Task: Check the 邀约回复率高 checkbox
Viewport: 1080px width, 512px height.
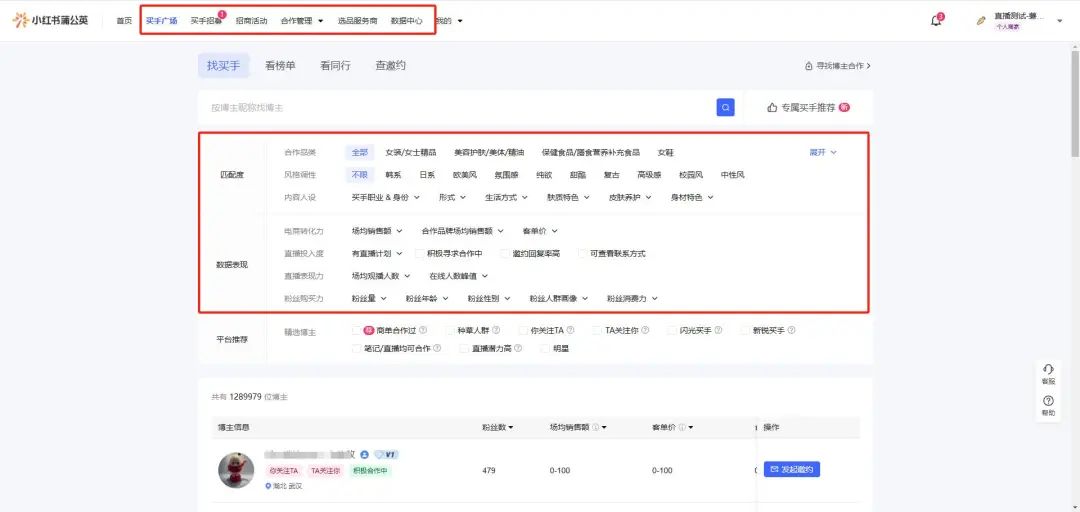Action: tap(505, 254)
